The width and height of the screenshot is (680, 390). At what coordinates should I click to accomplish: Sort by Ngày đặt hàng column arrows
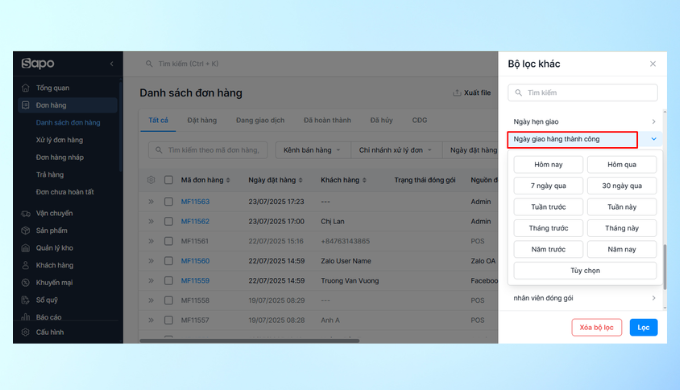click(x=301, y=180)
